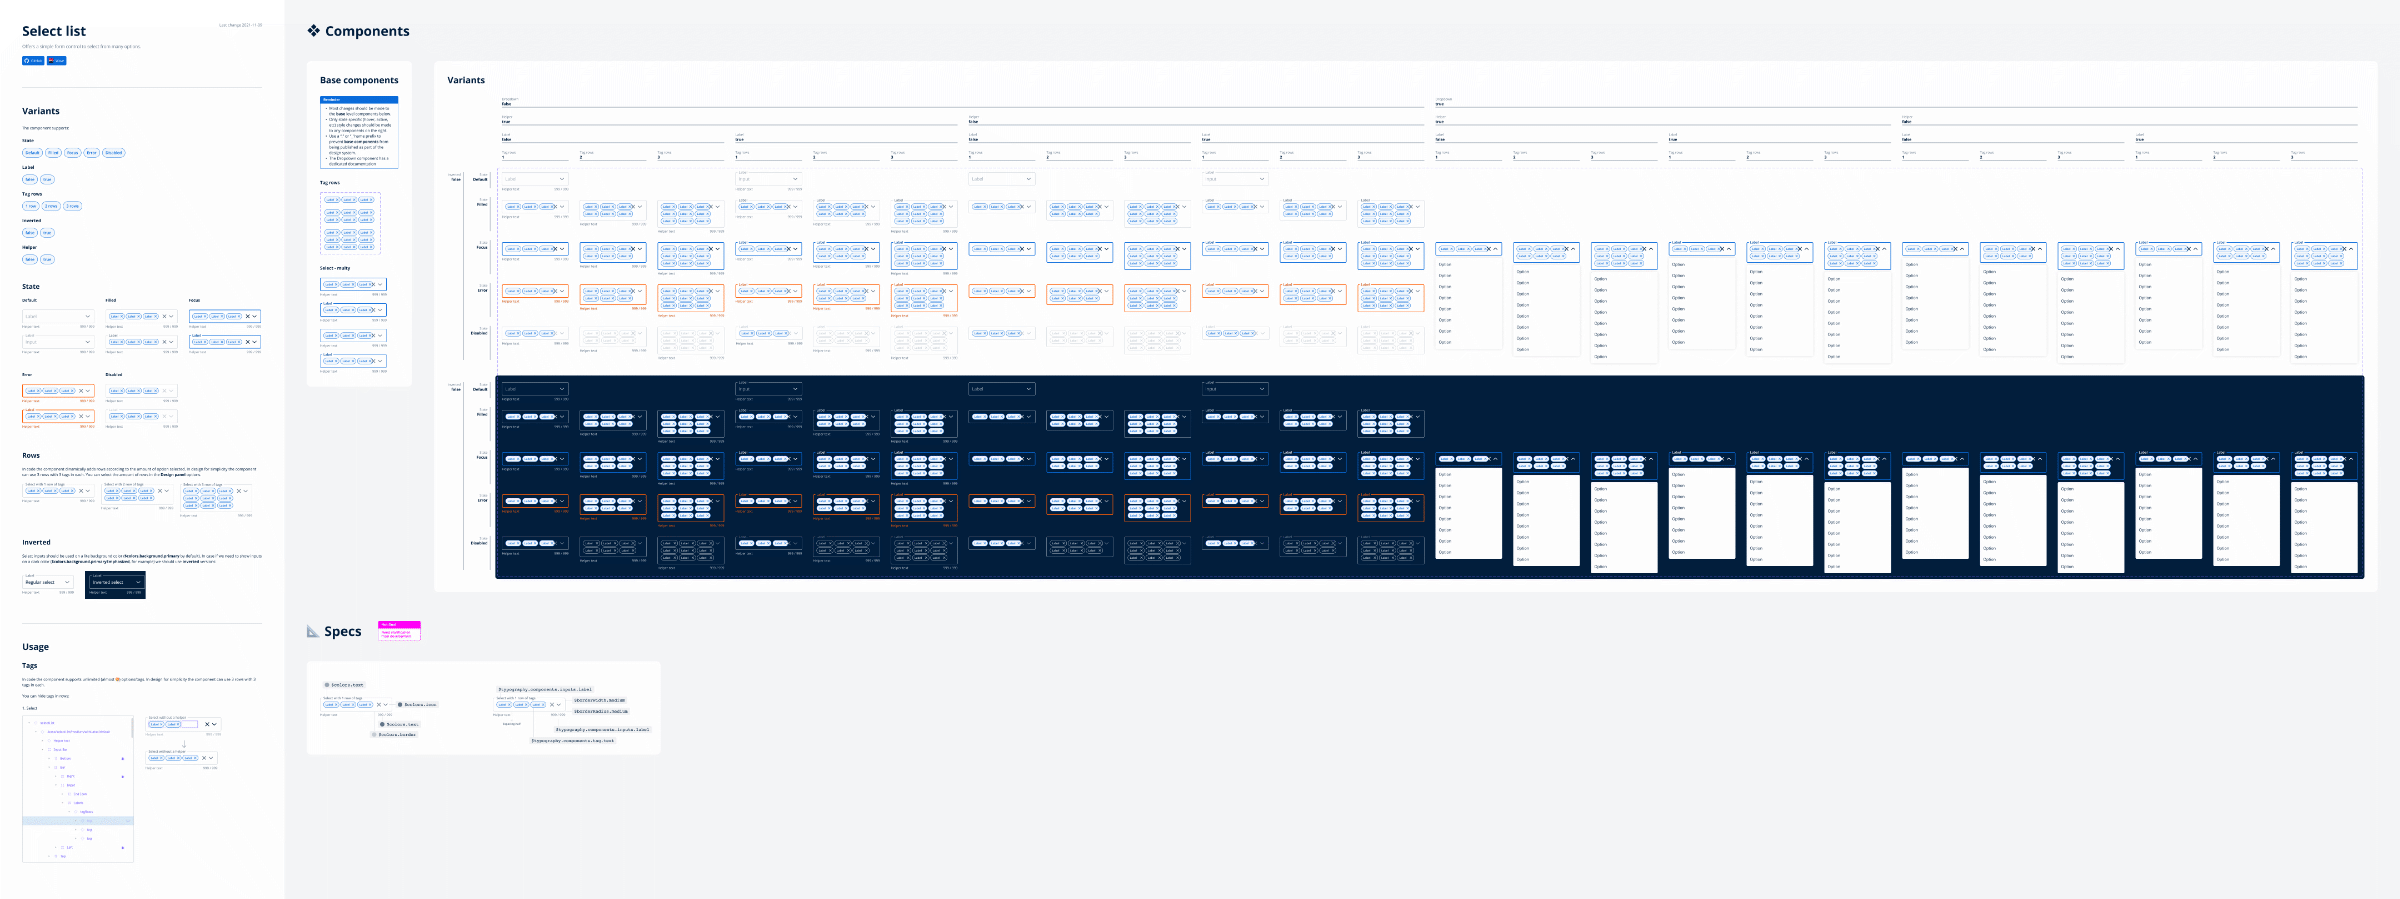Click the Variants heading in the left documentation panel
The image size is (2400, 899).
[x=41, y=111]
